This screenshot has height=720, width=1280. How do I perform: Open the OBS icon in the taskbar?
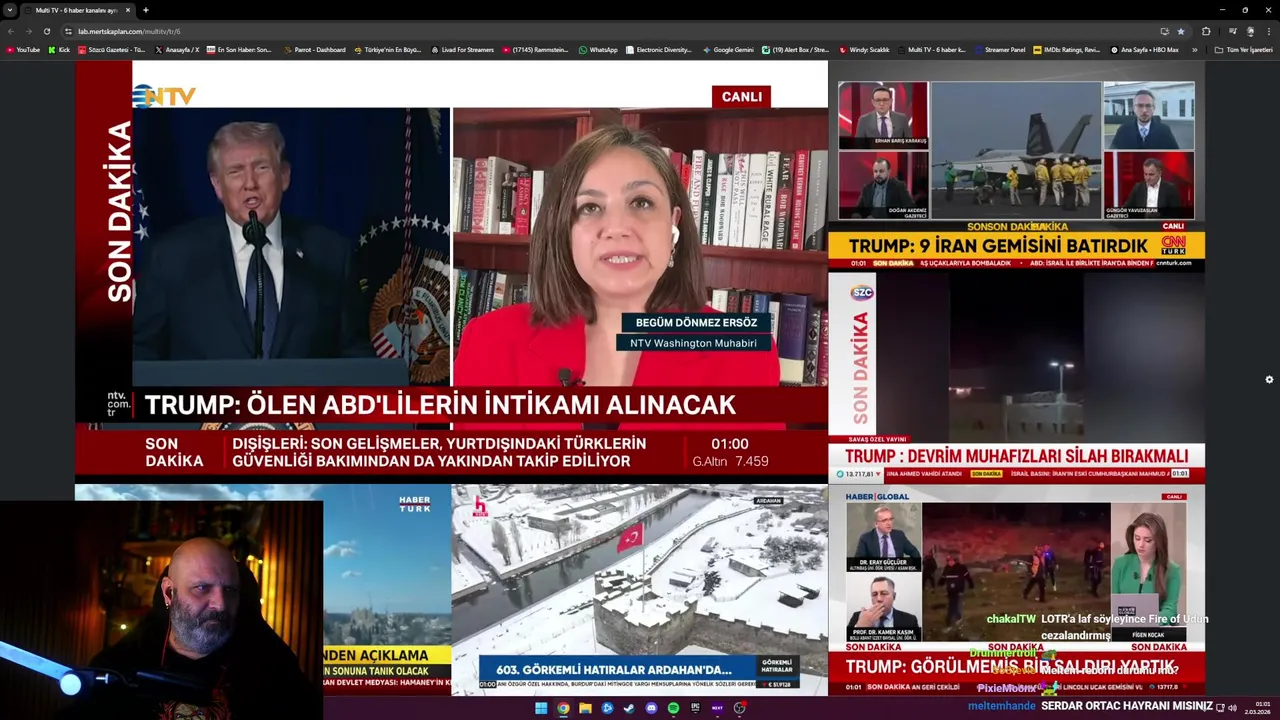coord(739,708)
